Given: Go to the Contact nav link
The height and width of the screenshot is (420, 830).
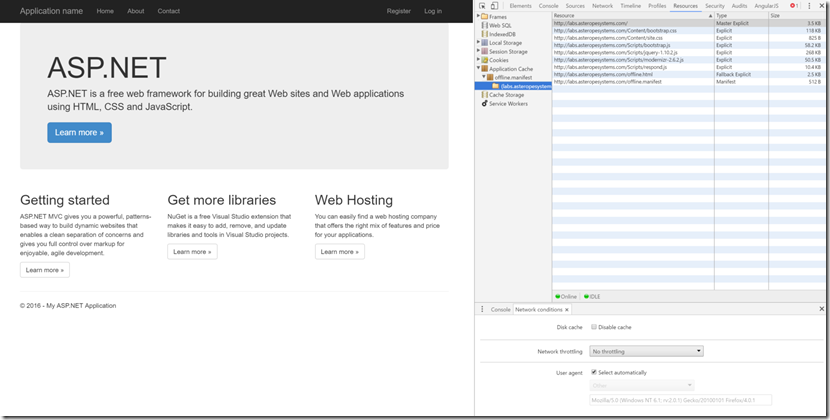Looking at the screenshot, I should (x=169, y=11).
